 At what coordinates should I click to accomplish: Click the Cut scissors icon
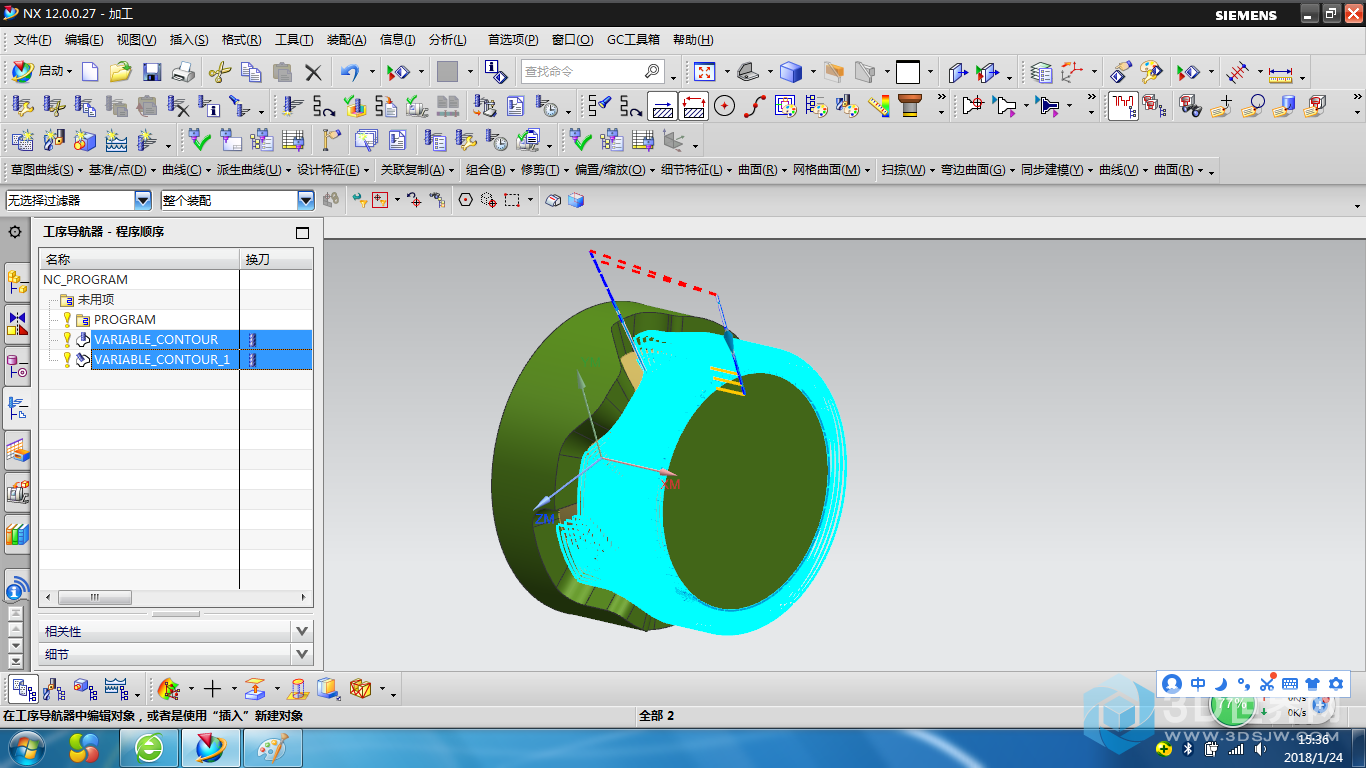[x=219, y=72]
